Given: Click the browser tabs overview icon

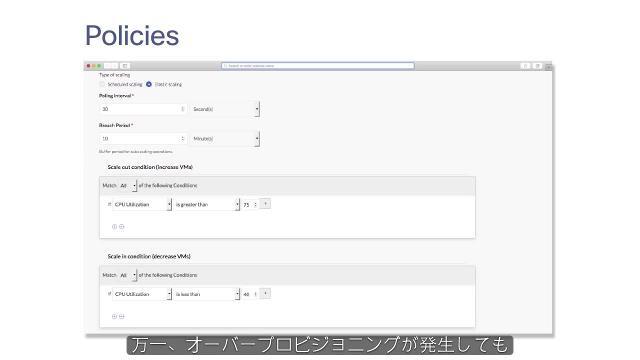Looking at the screenshot, I should pos(538,66).
